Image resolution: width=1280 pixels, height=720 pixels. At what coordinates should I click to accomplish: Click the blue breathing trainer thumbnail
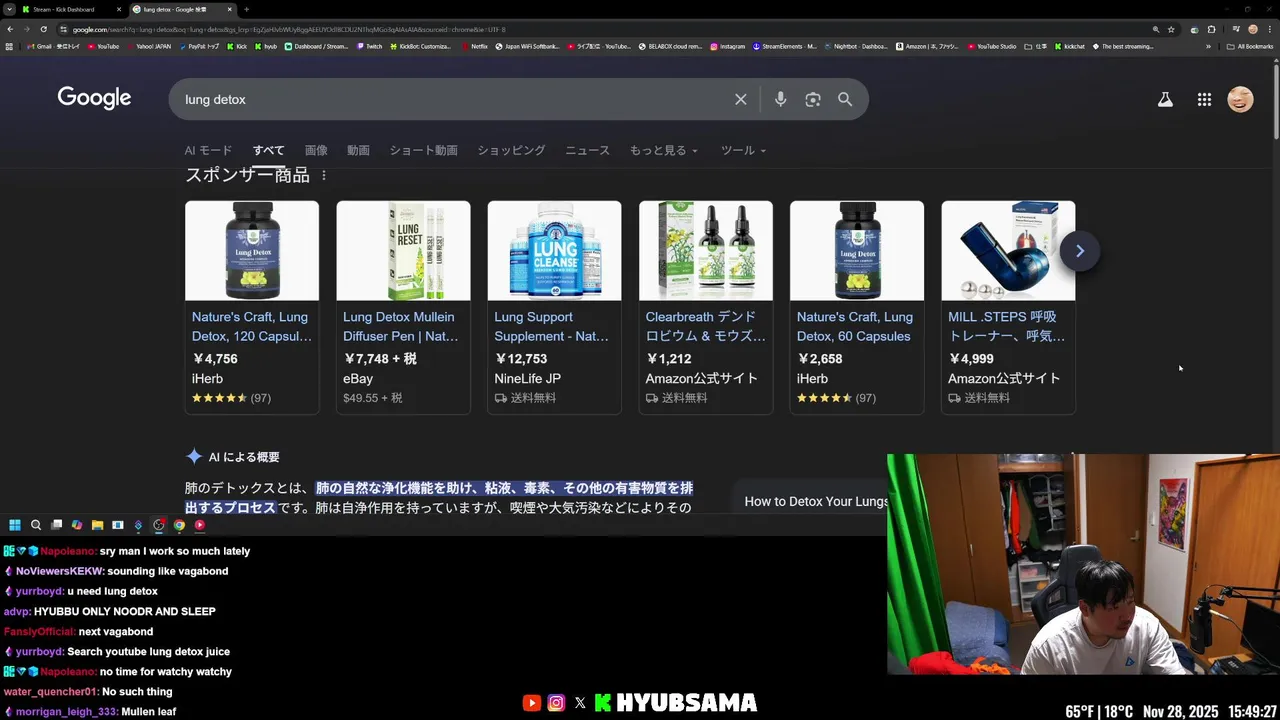[x=1008, y=250]
